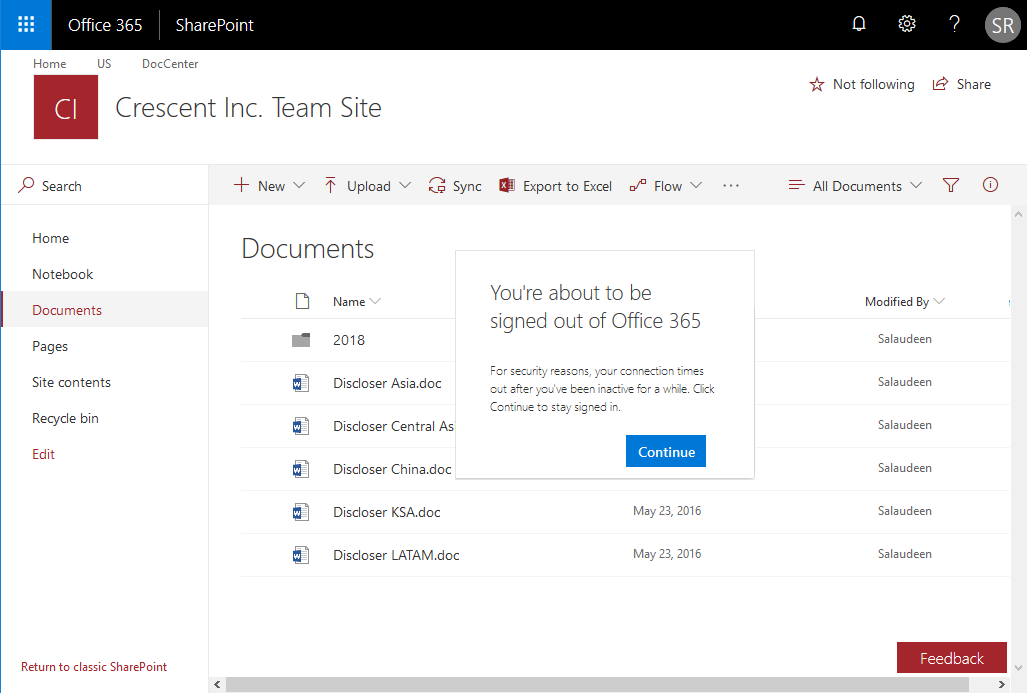Open the Office 365 app launcher
Viewport: 1027px width, 693px height.
(x=26, y=25)
